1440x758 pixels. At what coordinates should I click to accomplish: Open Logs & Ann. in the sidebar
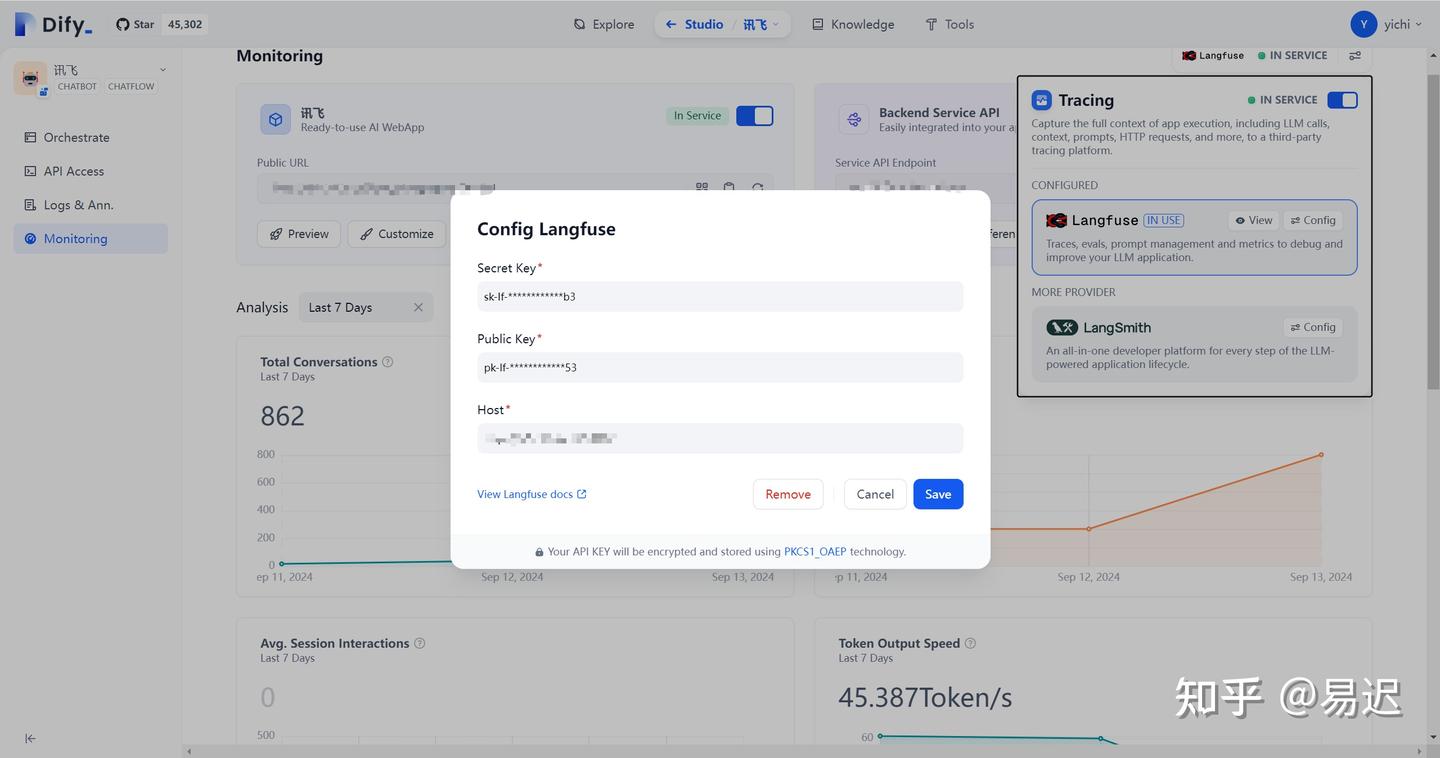(91, 205)
